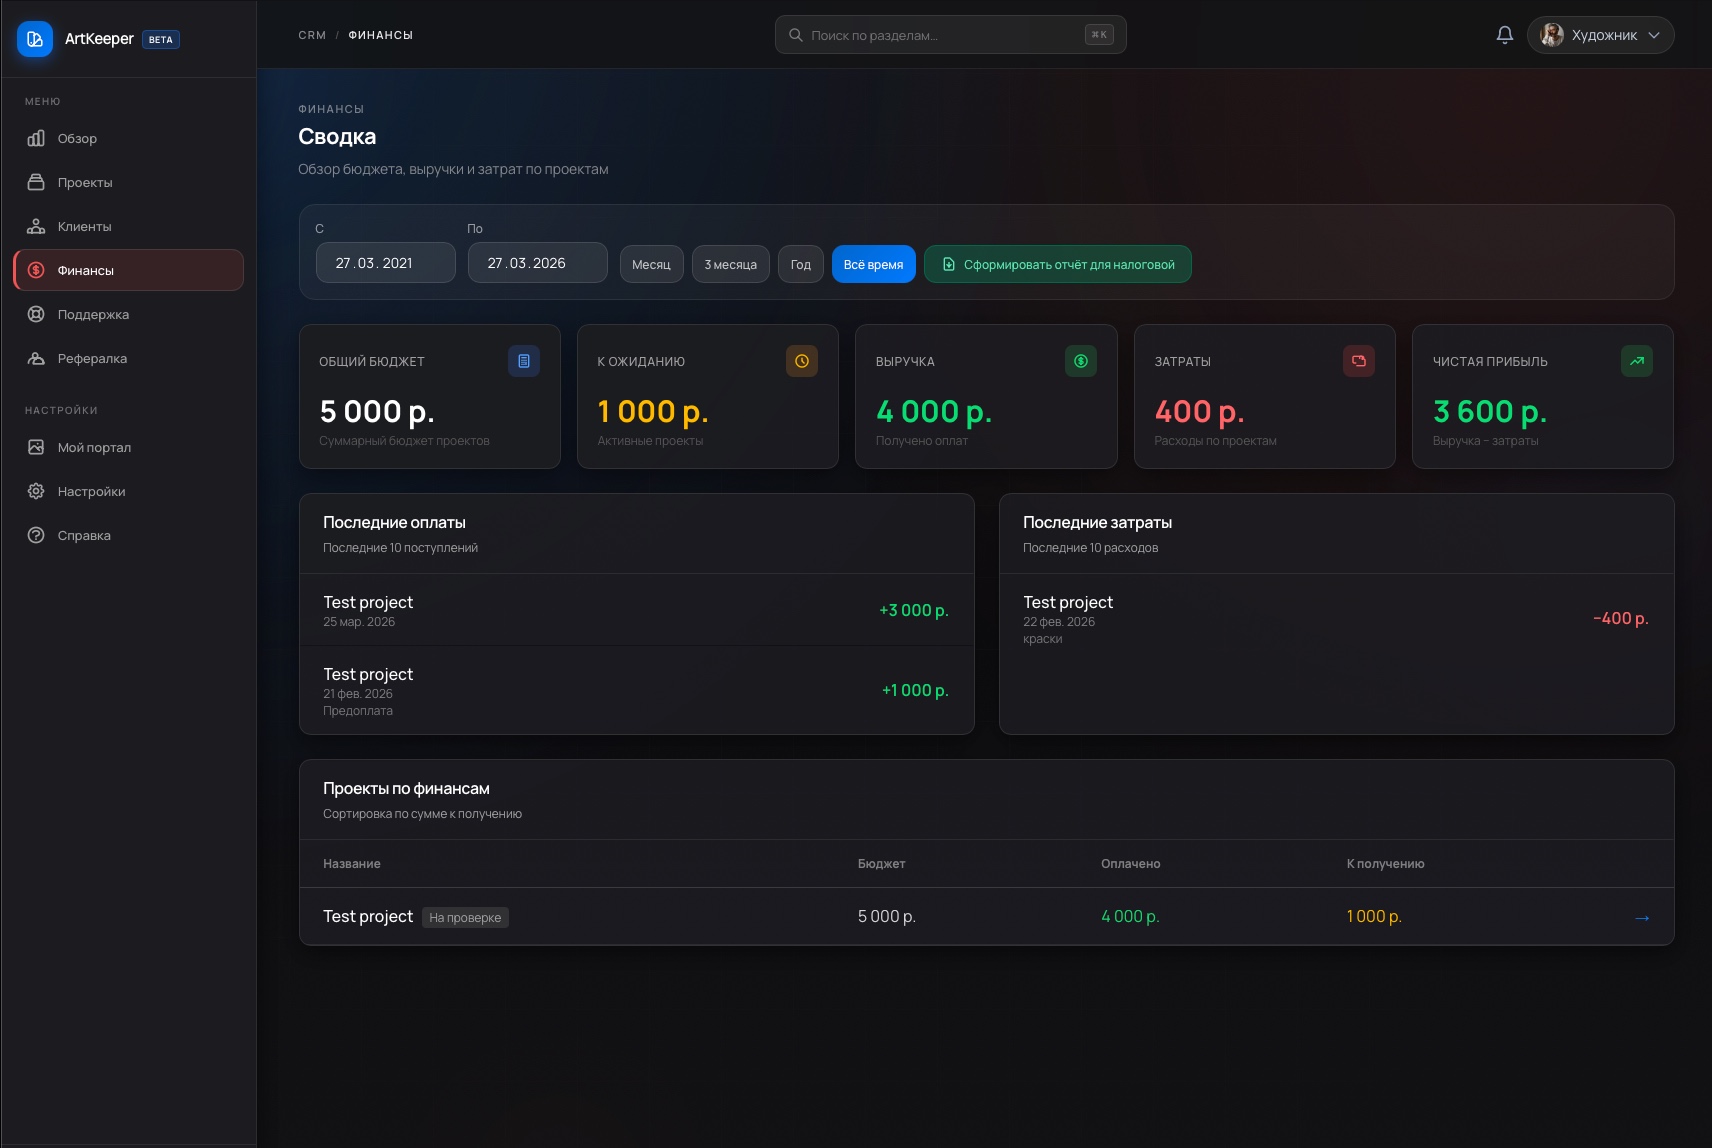The image size is (1712, 1148).
Task: Open Поддержка using the help icon
Action: pos(36,314)
